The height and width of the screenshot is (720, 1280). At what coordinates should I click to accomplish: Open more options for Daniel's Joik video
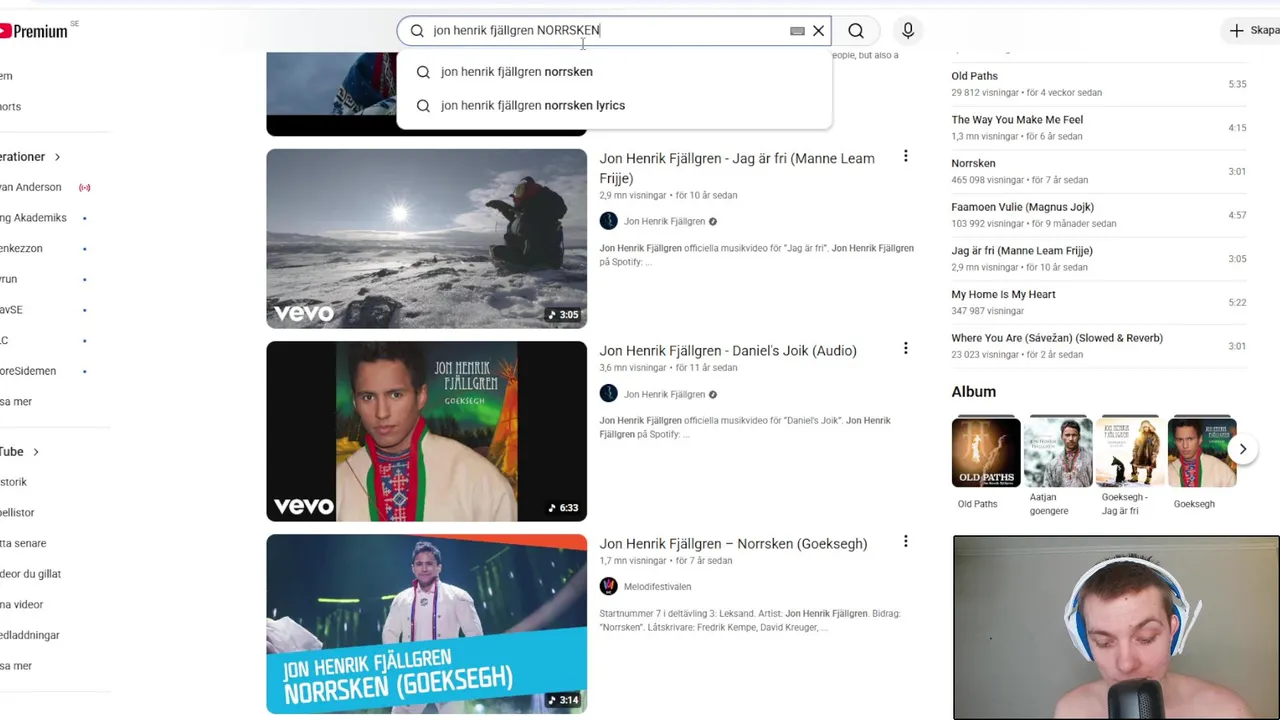[905, 348]
